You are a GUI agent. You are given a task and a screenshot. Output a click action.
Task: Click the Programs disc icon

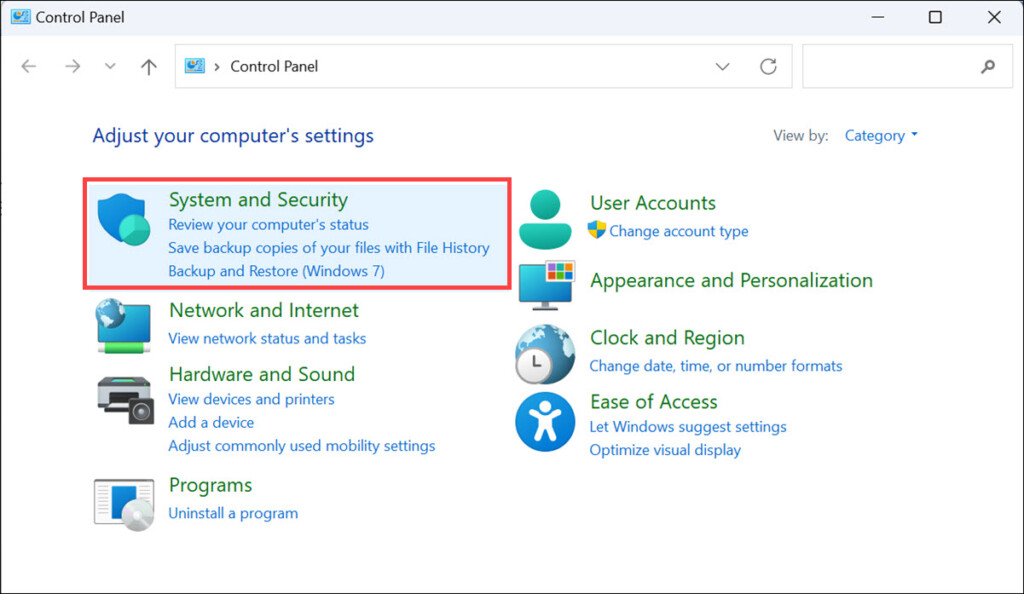(x=124, y=503)
